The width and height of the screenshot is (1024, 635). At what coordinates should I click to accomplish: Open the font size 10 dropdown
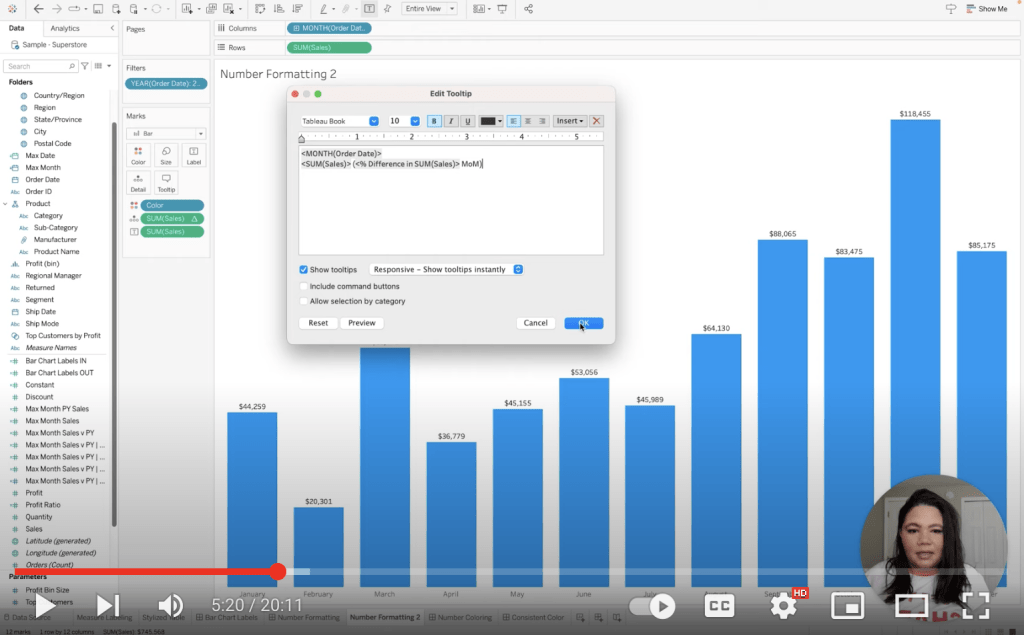(404, 121)
